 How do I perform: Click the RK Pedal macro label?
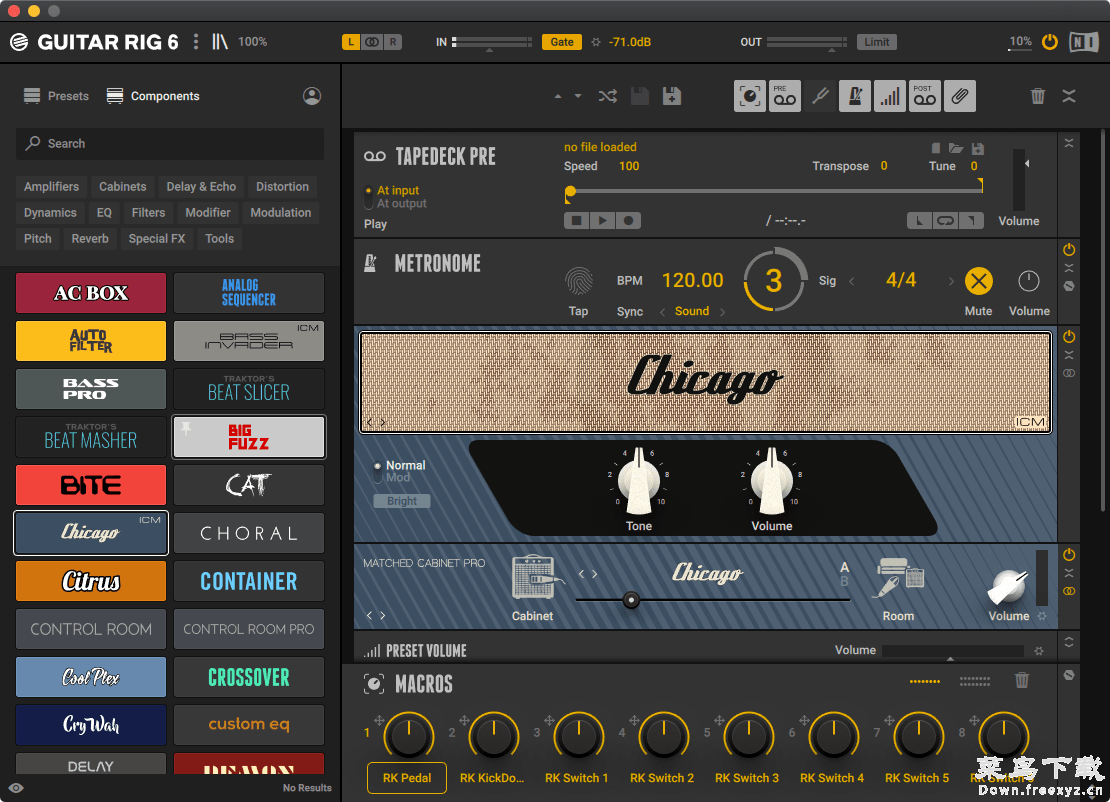[x=407, y=778]
